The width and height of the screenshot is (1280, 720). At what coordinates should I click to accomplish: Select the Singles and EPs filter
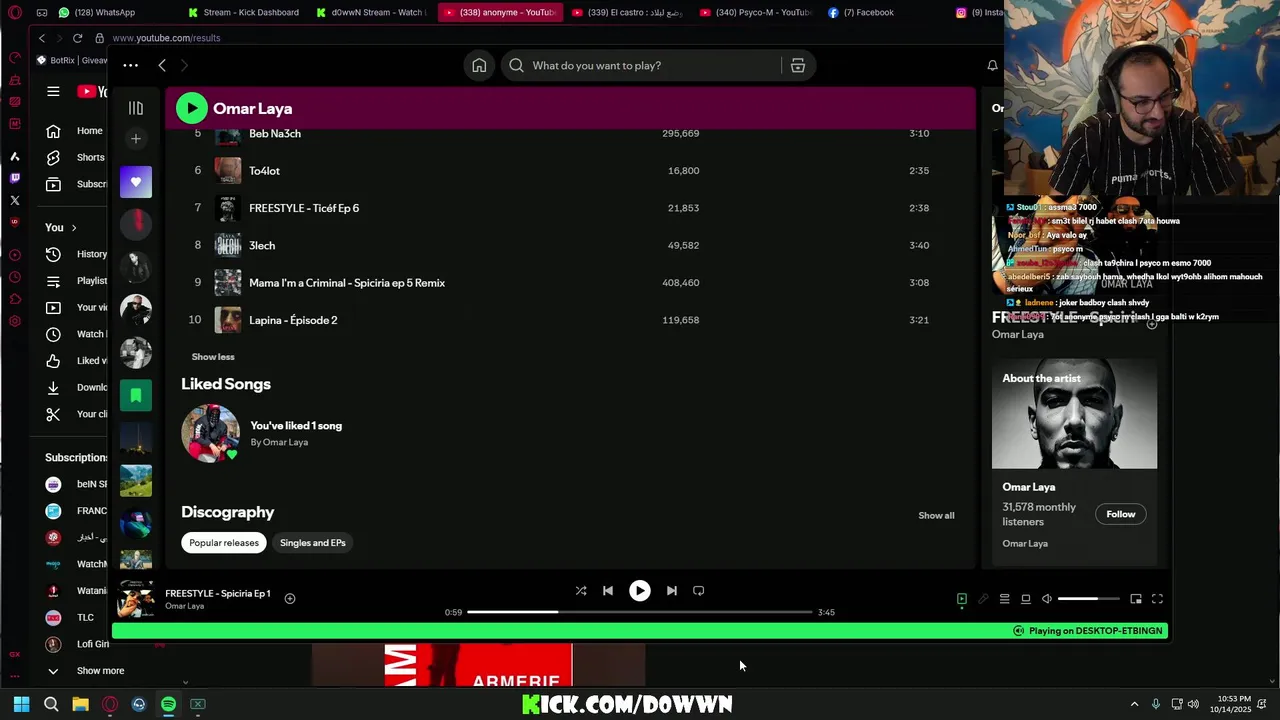point(313,543)
